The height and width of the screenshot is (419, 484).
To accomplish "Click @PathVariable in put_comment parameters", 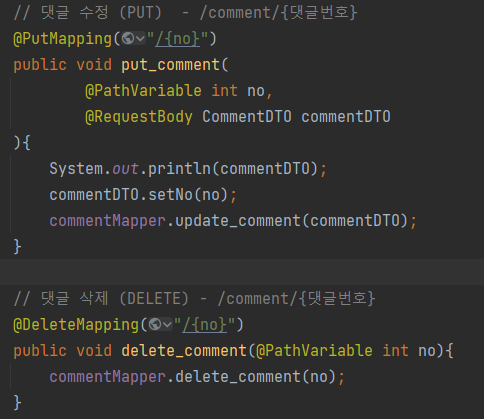I will (x=143, y=91).
